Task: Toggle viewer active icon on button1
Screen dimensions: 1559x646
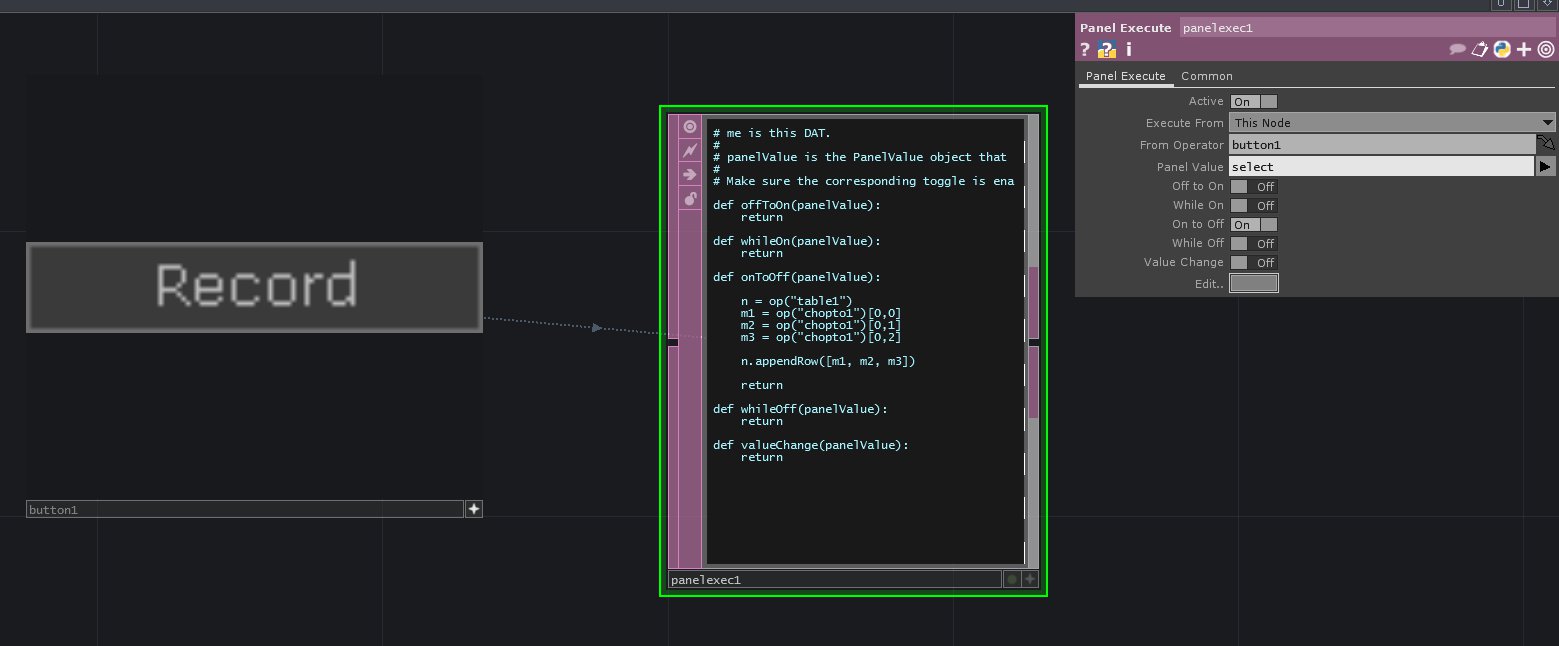Action: pyautogui.click(x=474, y=509)
